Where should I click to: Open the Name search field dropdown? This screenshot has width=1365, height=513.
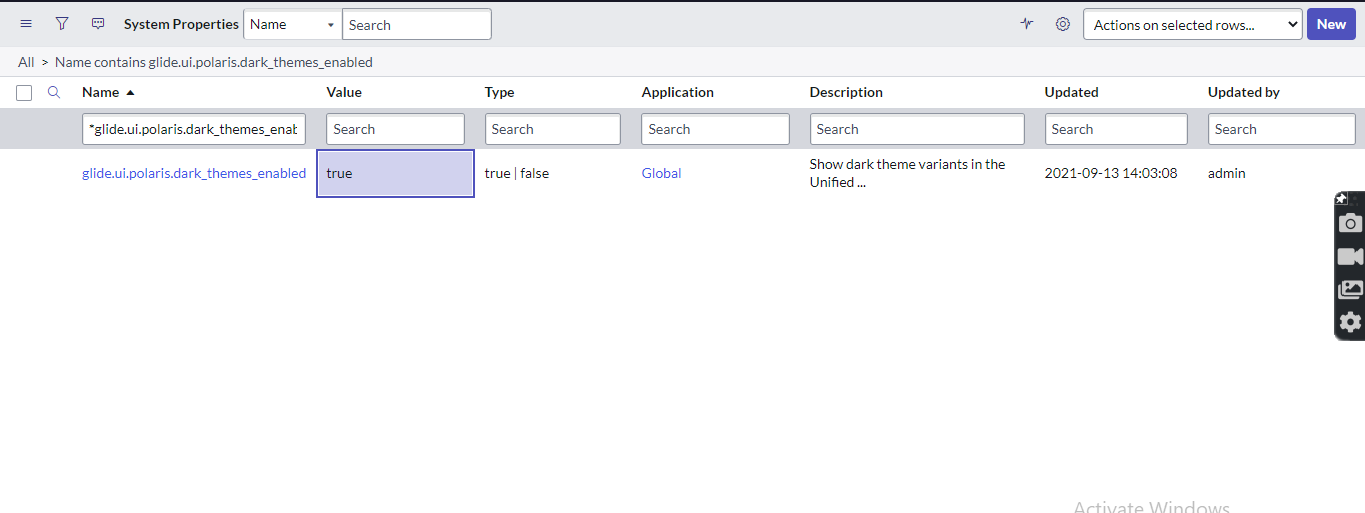[x=292, y=24]
